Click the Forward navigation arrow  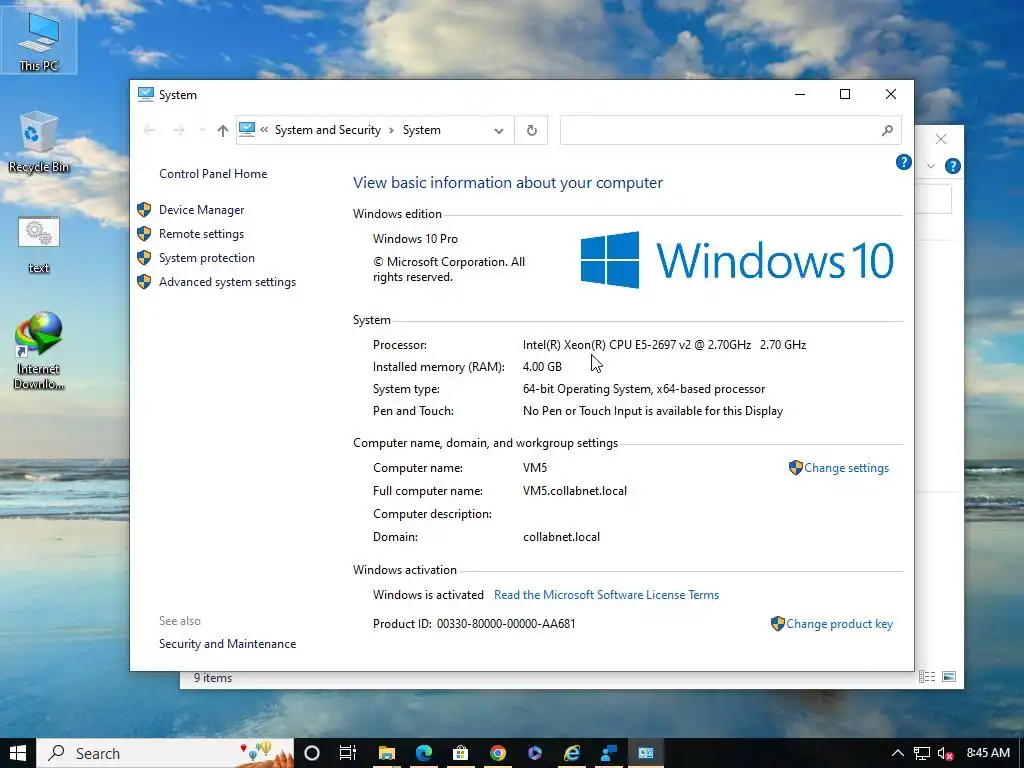coord(178,130)
